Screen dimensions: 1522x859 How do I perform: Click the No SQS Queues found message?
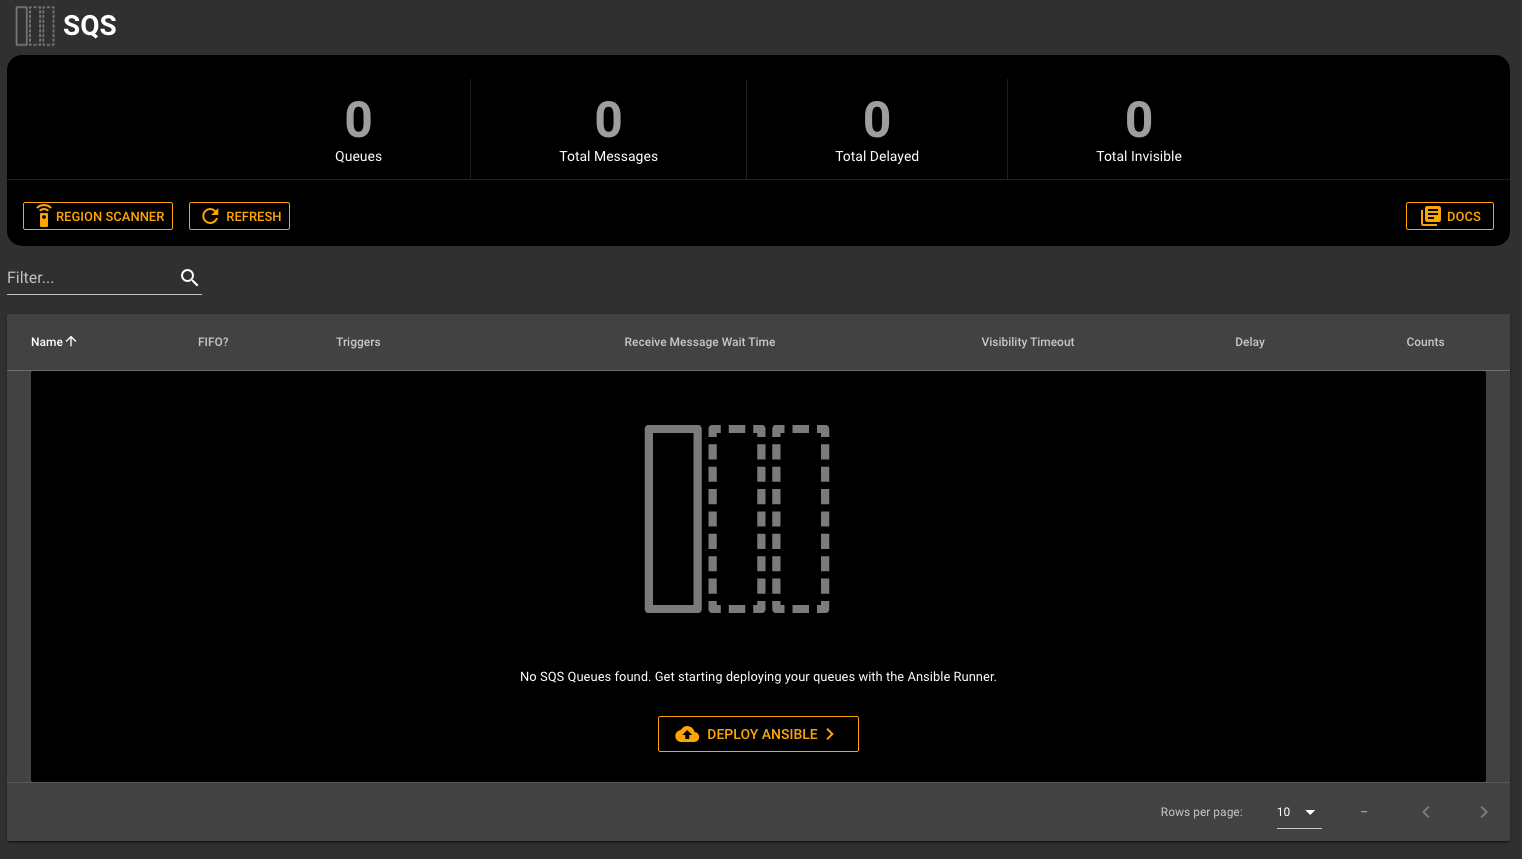pyautogui.click(x=758, y=677)
